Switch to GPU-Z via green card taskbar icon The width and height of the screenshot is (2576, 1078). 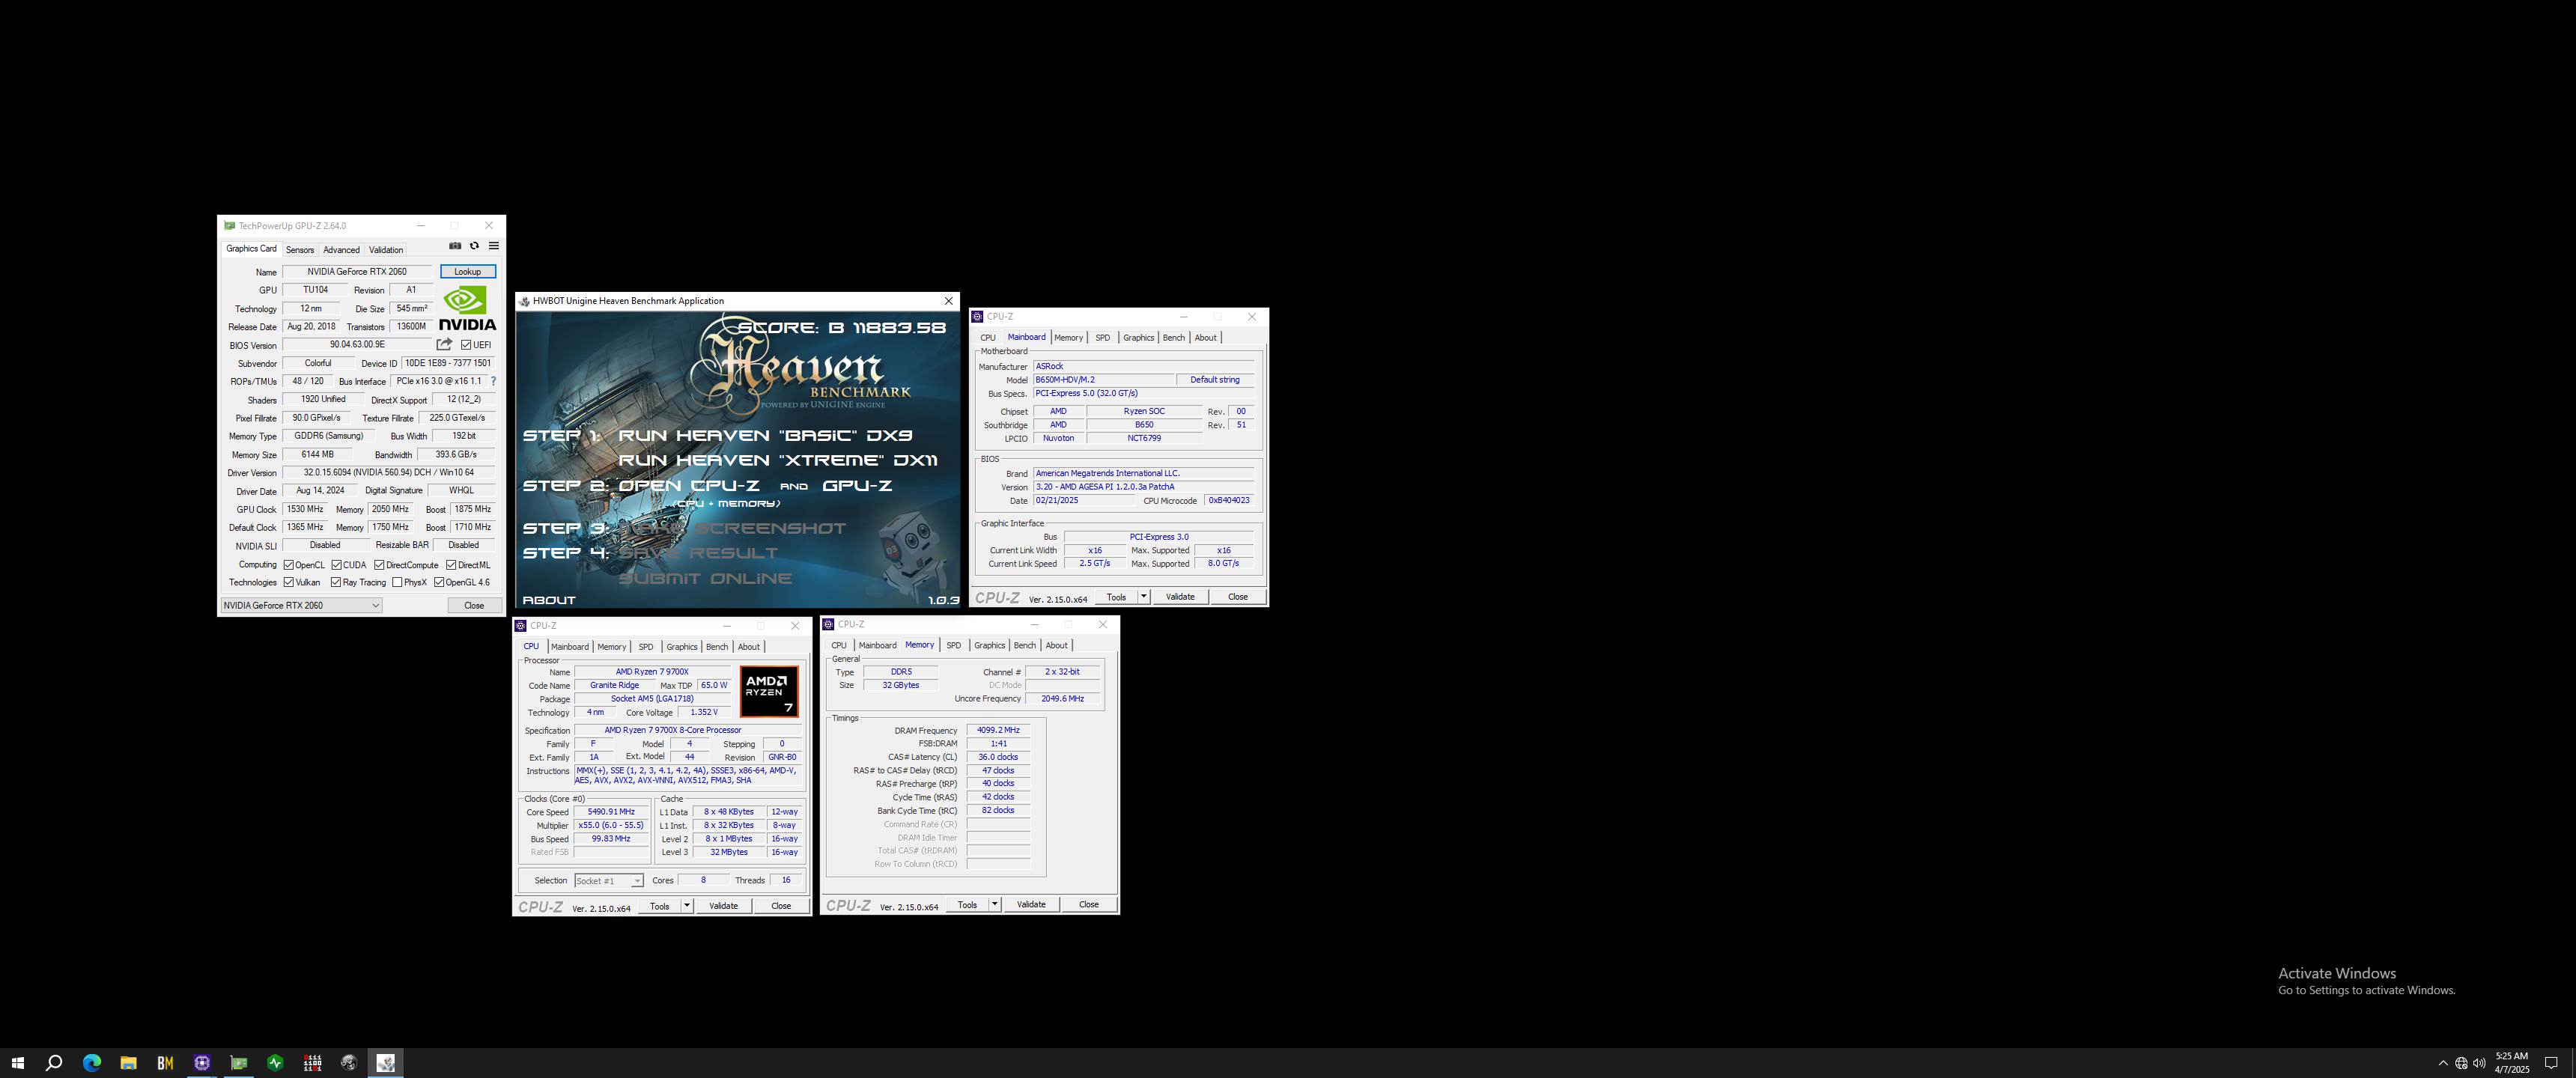239,1063
